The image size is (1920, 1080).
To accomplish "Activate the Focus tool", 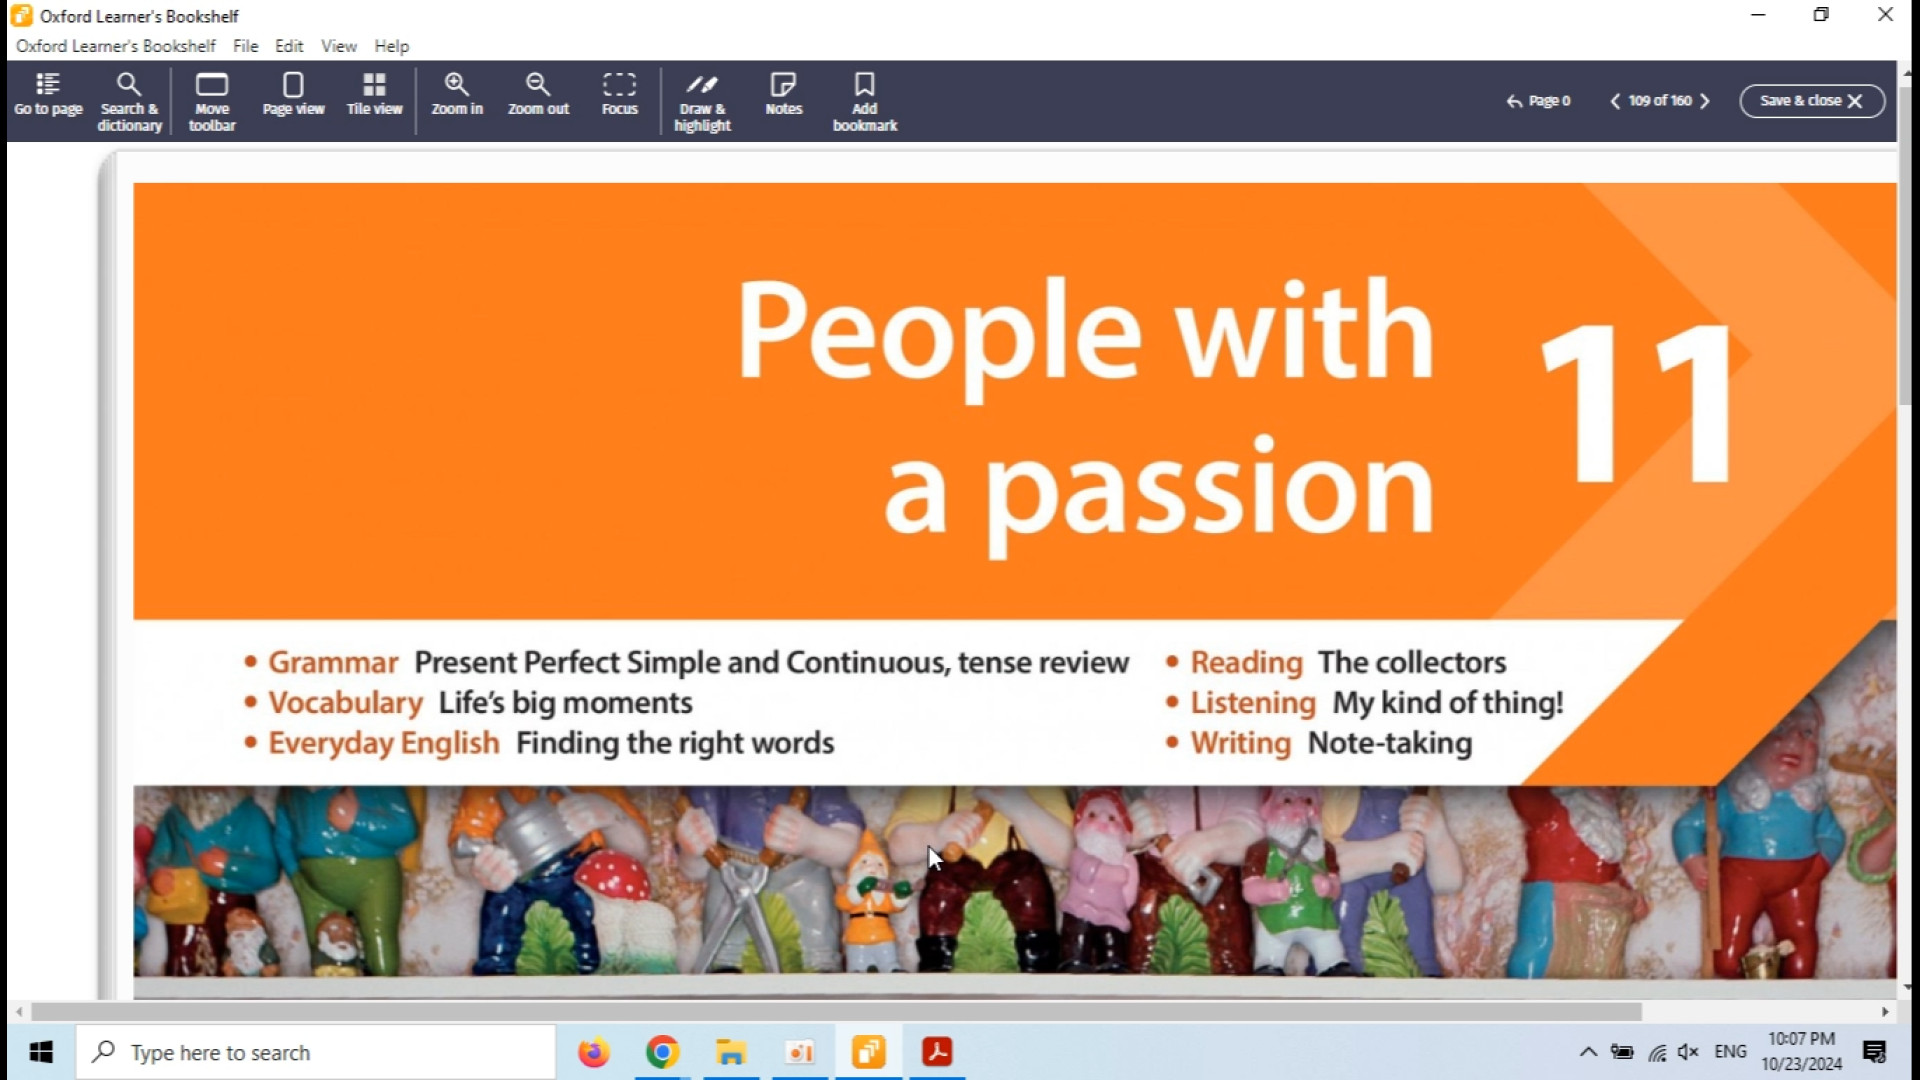I will pyautogui.click(x=619, y=95).
